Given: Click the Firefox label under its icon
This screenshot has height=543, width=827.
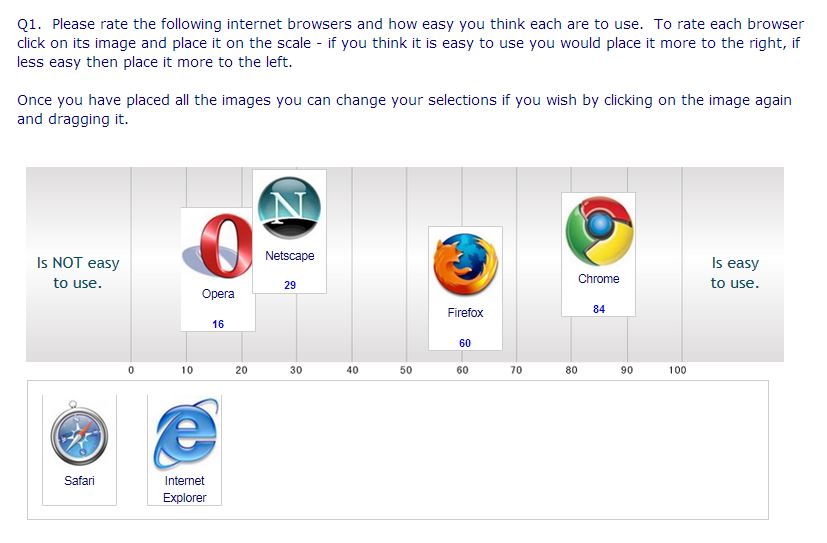Looking at the screenshot, I should [x=465, y=313].
